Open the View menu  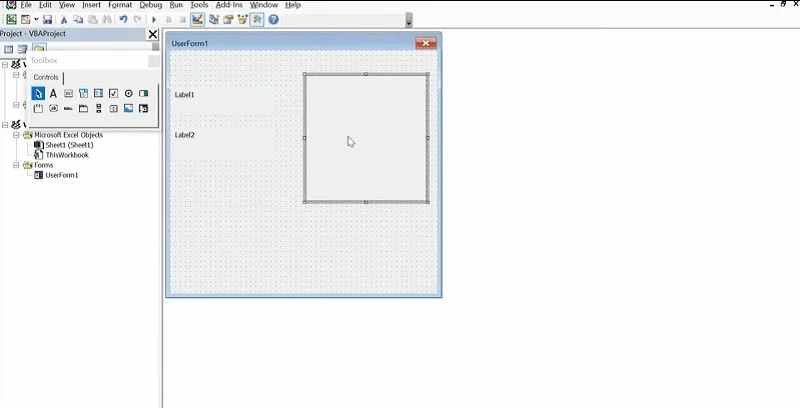67,5
